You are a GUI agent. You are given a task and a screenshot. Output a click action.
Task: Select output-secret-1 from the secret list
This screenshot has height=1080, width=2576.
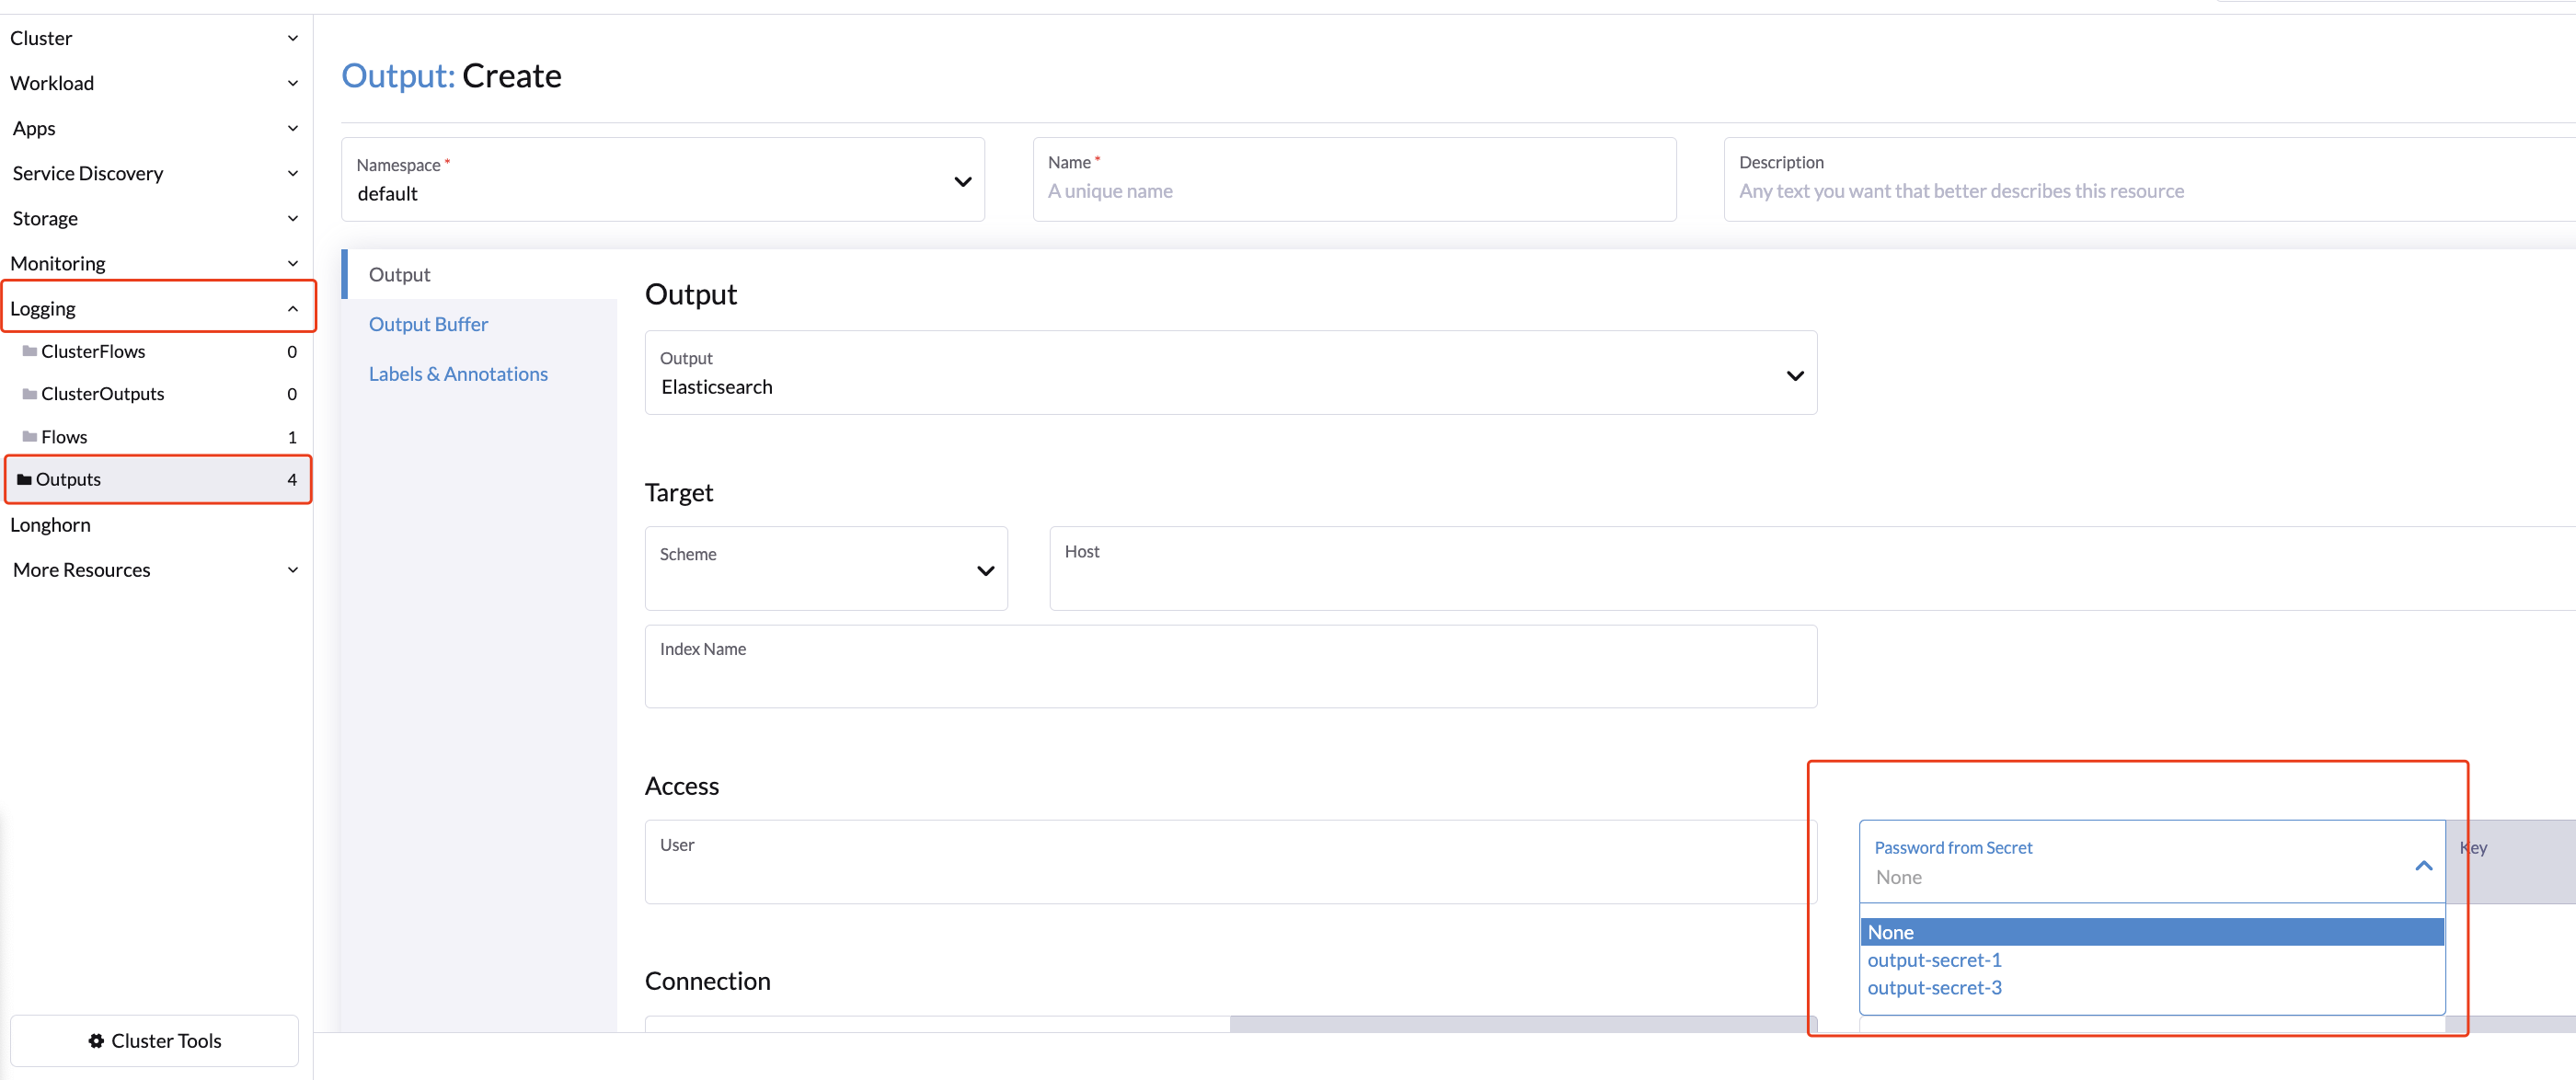[1933, 959]
